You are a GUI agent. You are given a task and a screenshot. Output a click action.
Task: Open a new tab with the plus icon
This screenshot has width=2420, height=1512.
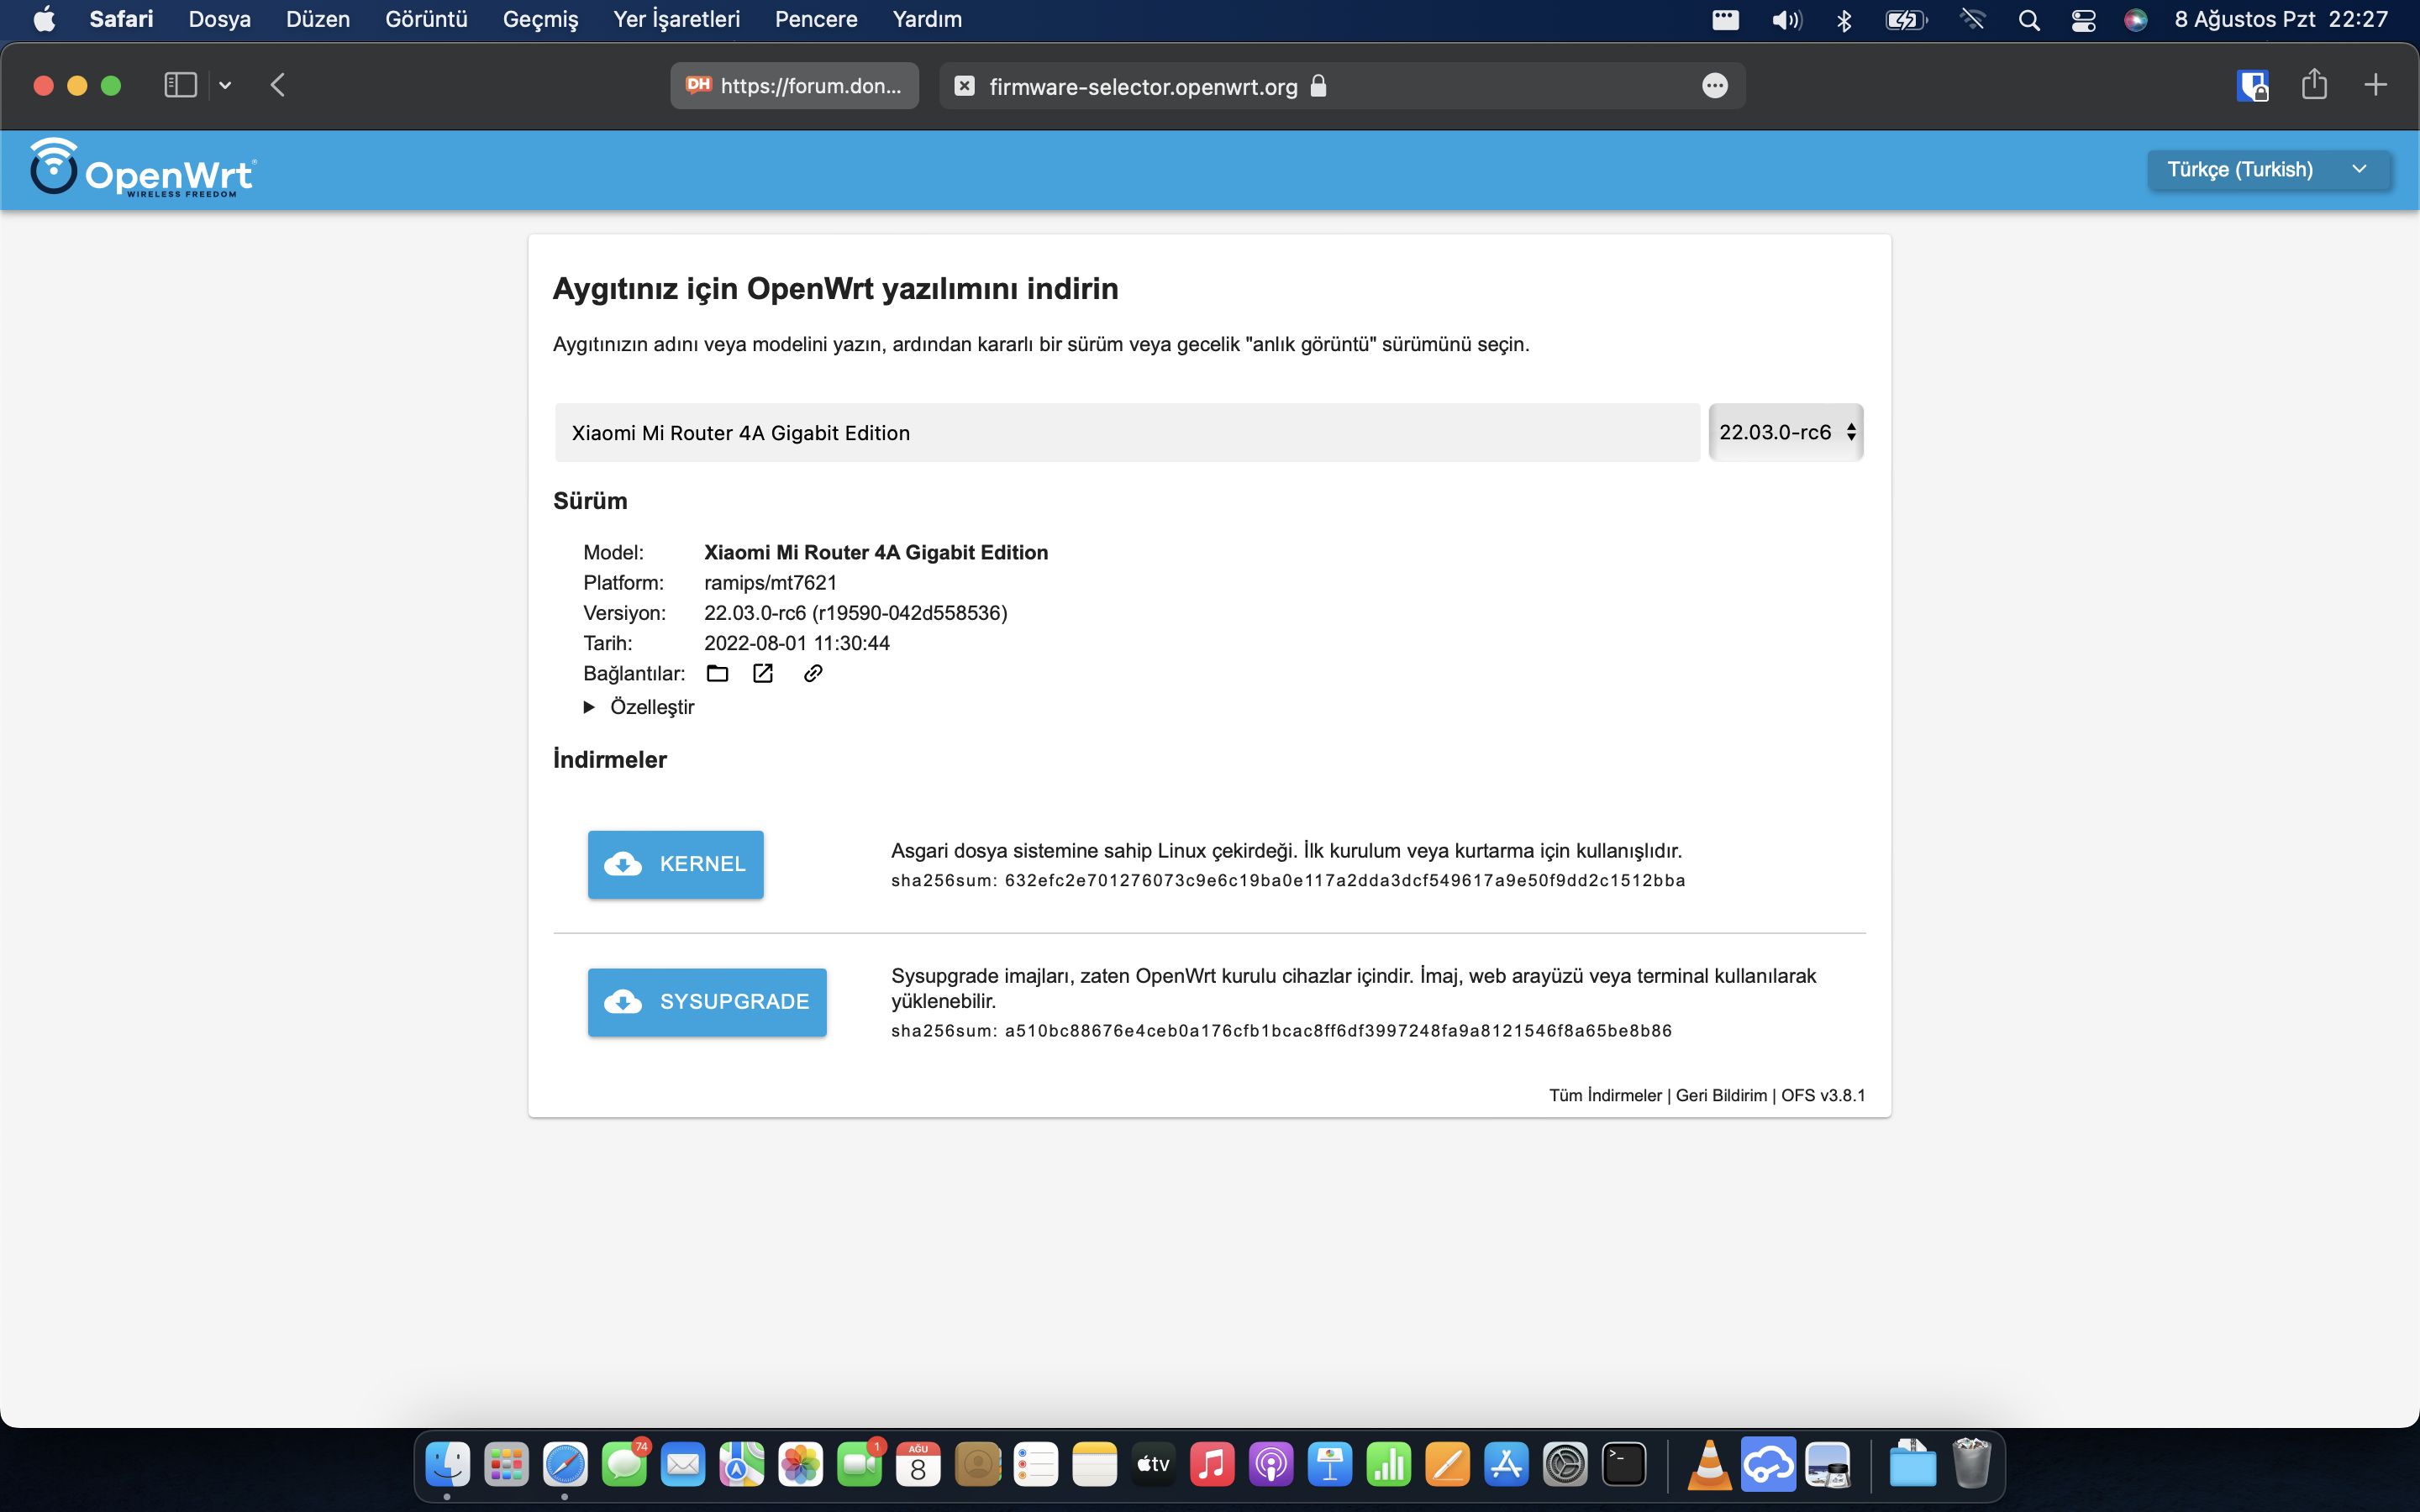[x=2375, y=85]
